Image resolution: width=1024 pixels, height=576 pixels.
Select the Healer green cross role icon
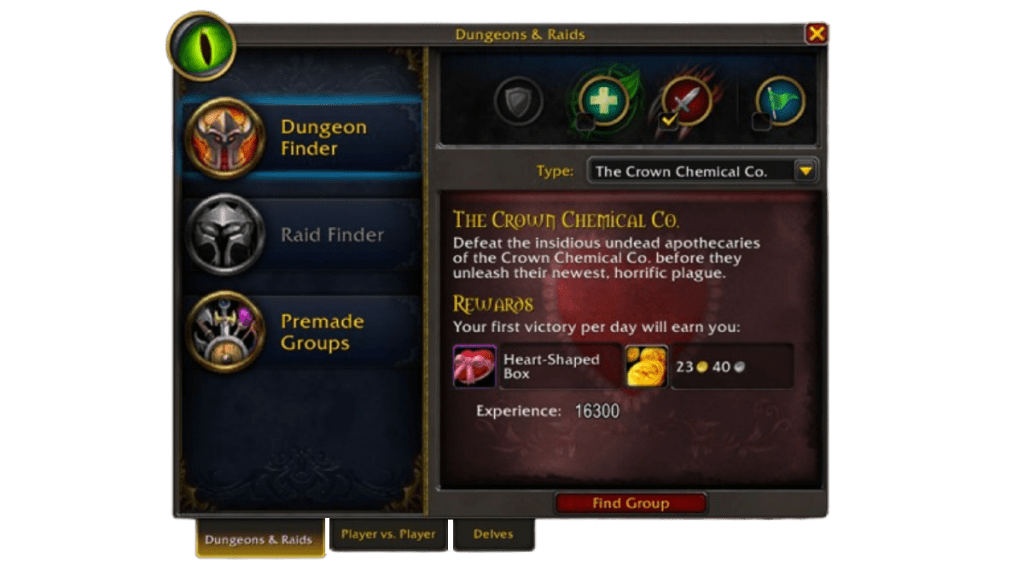point(603,100)
